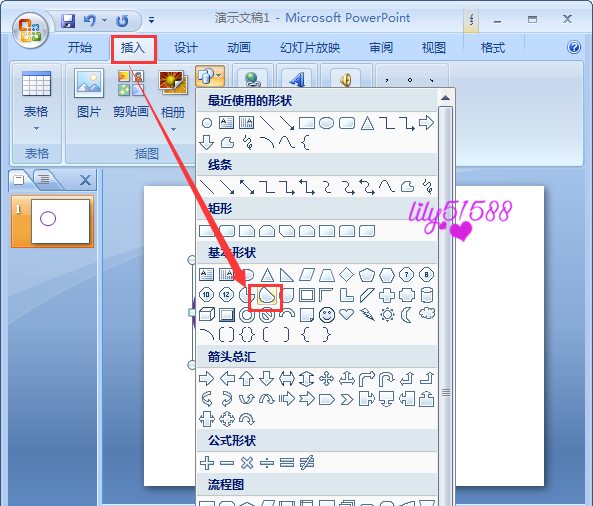
Task: Select the teardrop shape in basic shapes
Action: pos(267,295)
